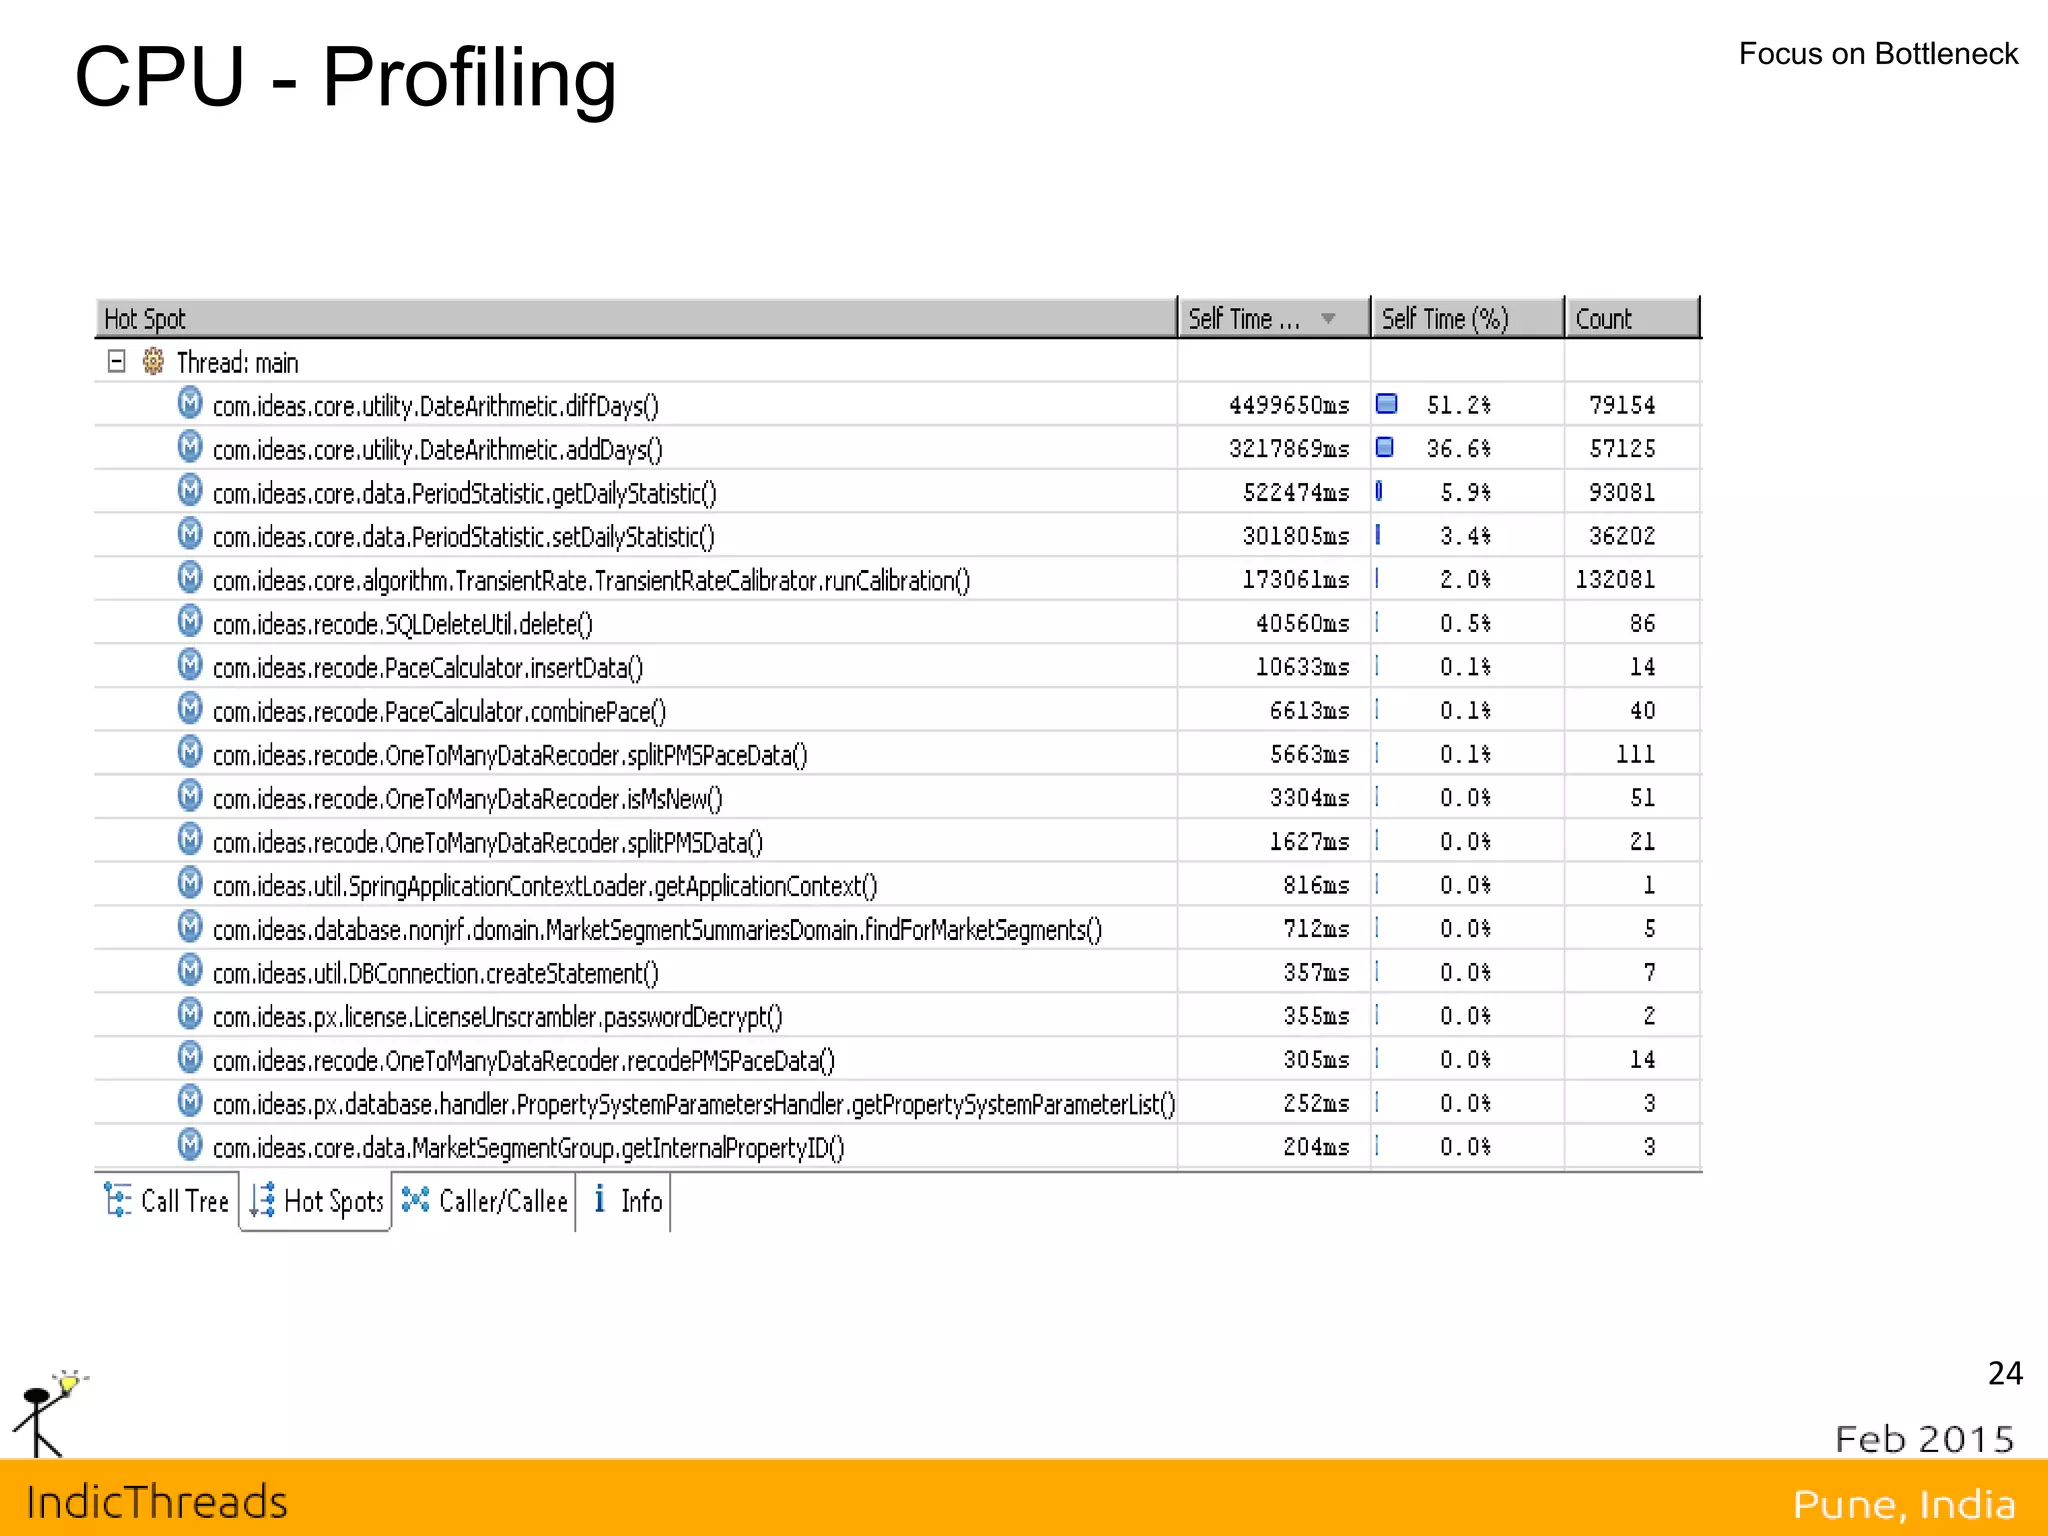Click method icon beside LicenseUnscrambler.passwordDecrypt()
Image resolution: width=2048 pixels, height=1536 pixels.
point(190,1014)
